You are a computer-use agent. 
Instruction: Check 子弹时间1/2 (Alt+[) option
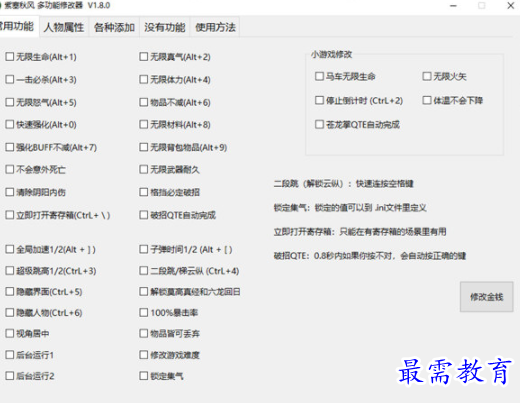click(x=144, y=249)
